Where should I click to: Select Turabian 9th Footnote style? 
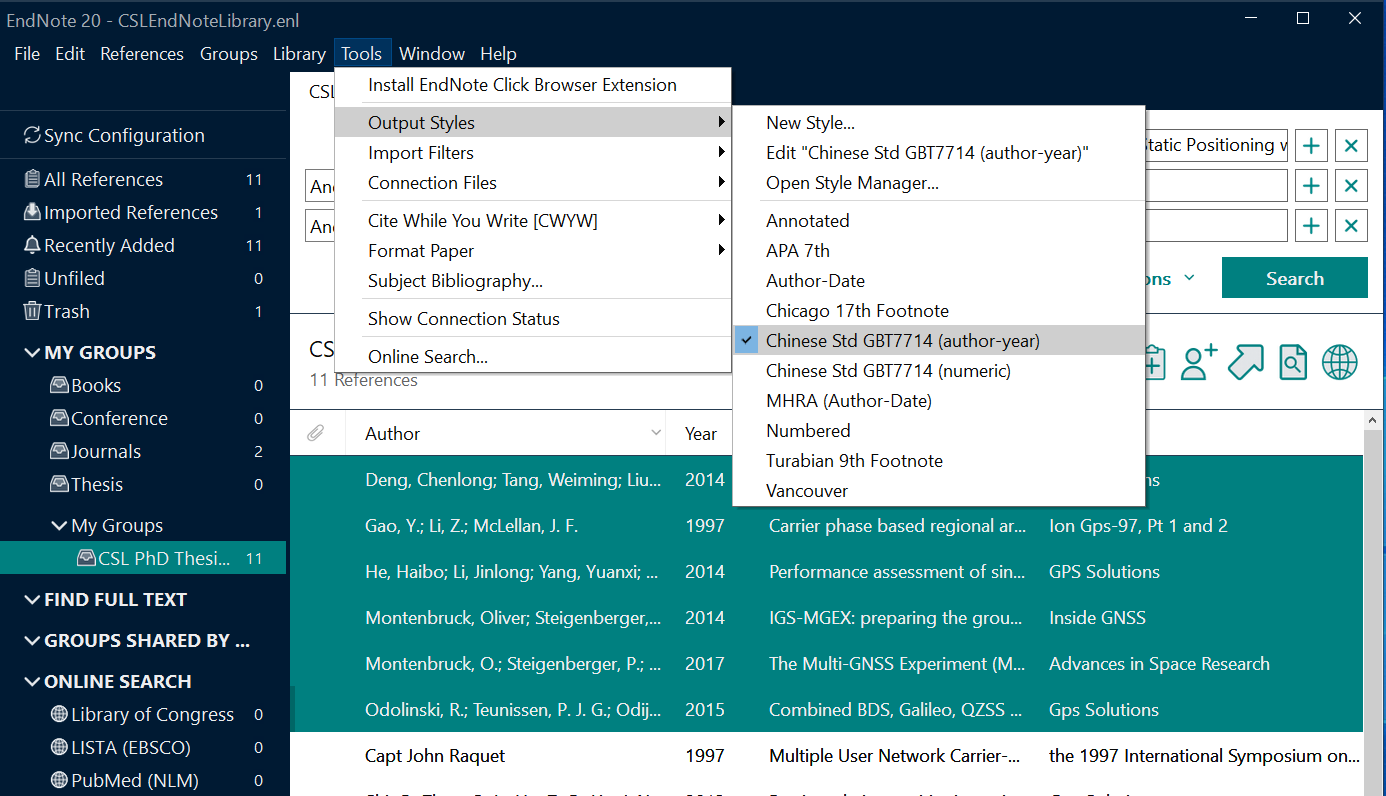(938, 461)
